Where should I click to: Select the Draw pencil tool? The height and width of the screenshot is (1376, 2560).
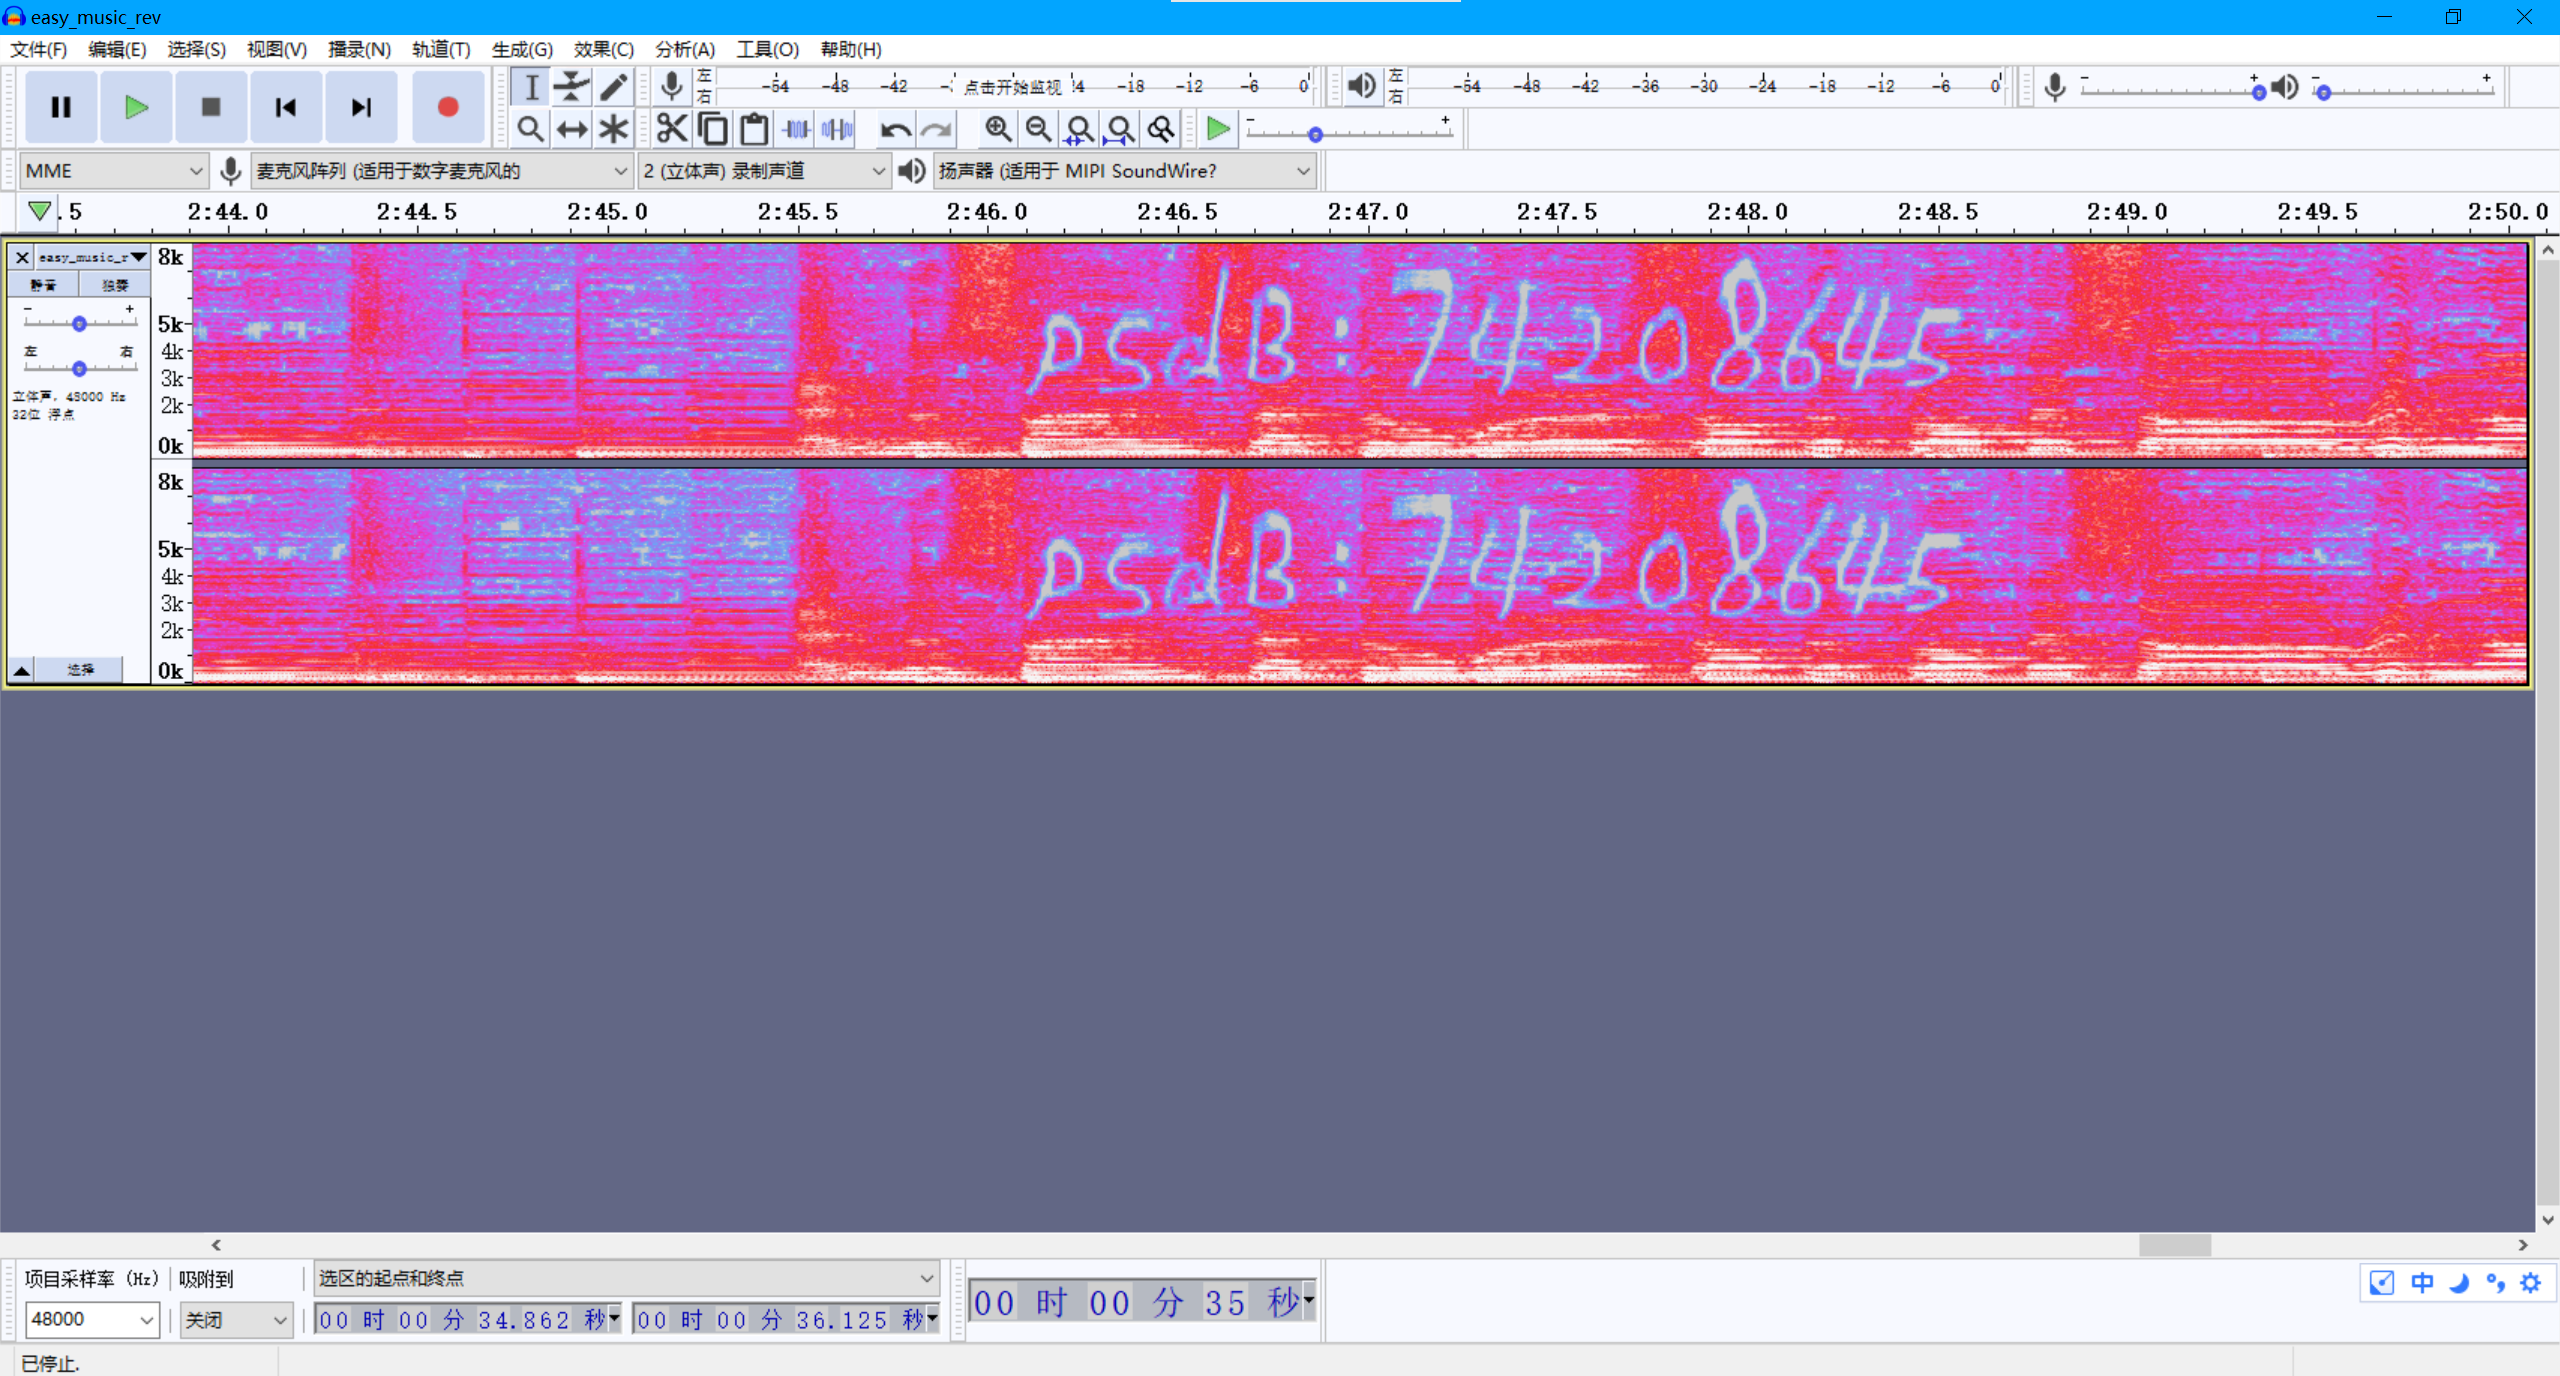pyautogui.click(x=613, y=87)
